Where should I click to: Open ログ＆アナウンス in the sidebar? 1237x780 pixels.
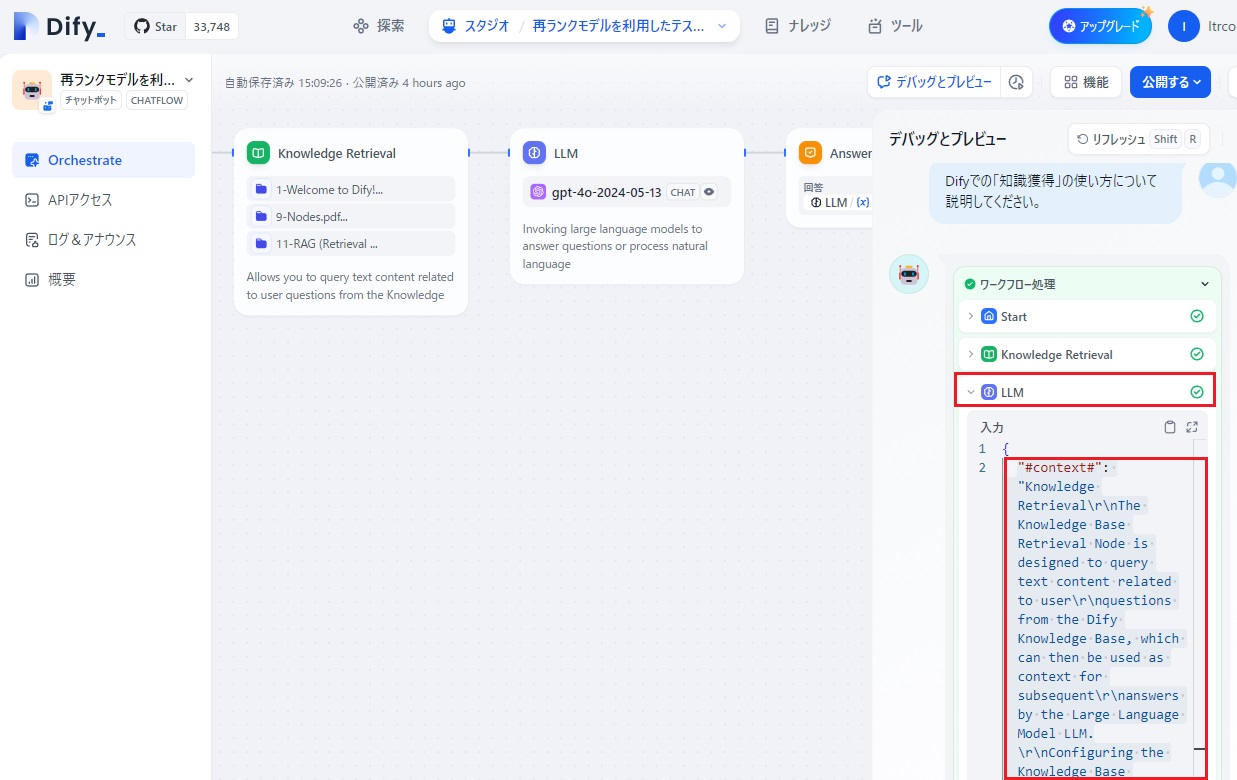pos(103,240)
